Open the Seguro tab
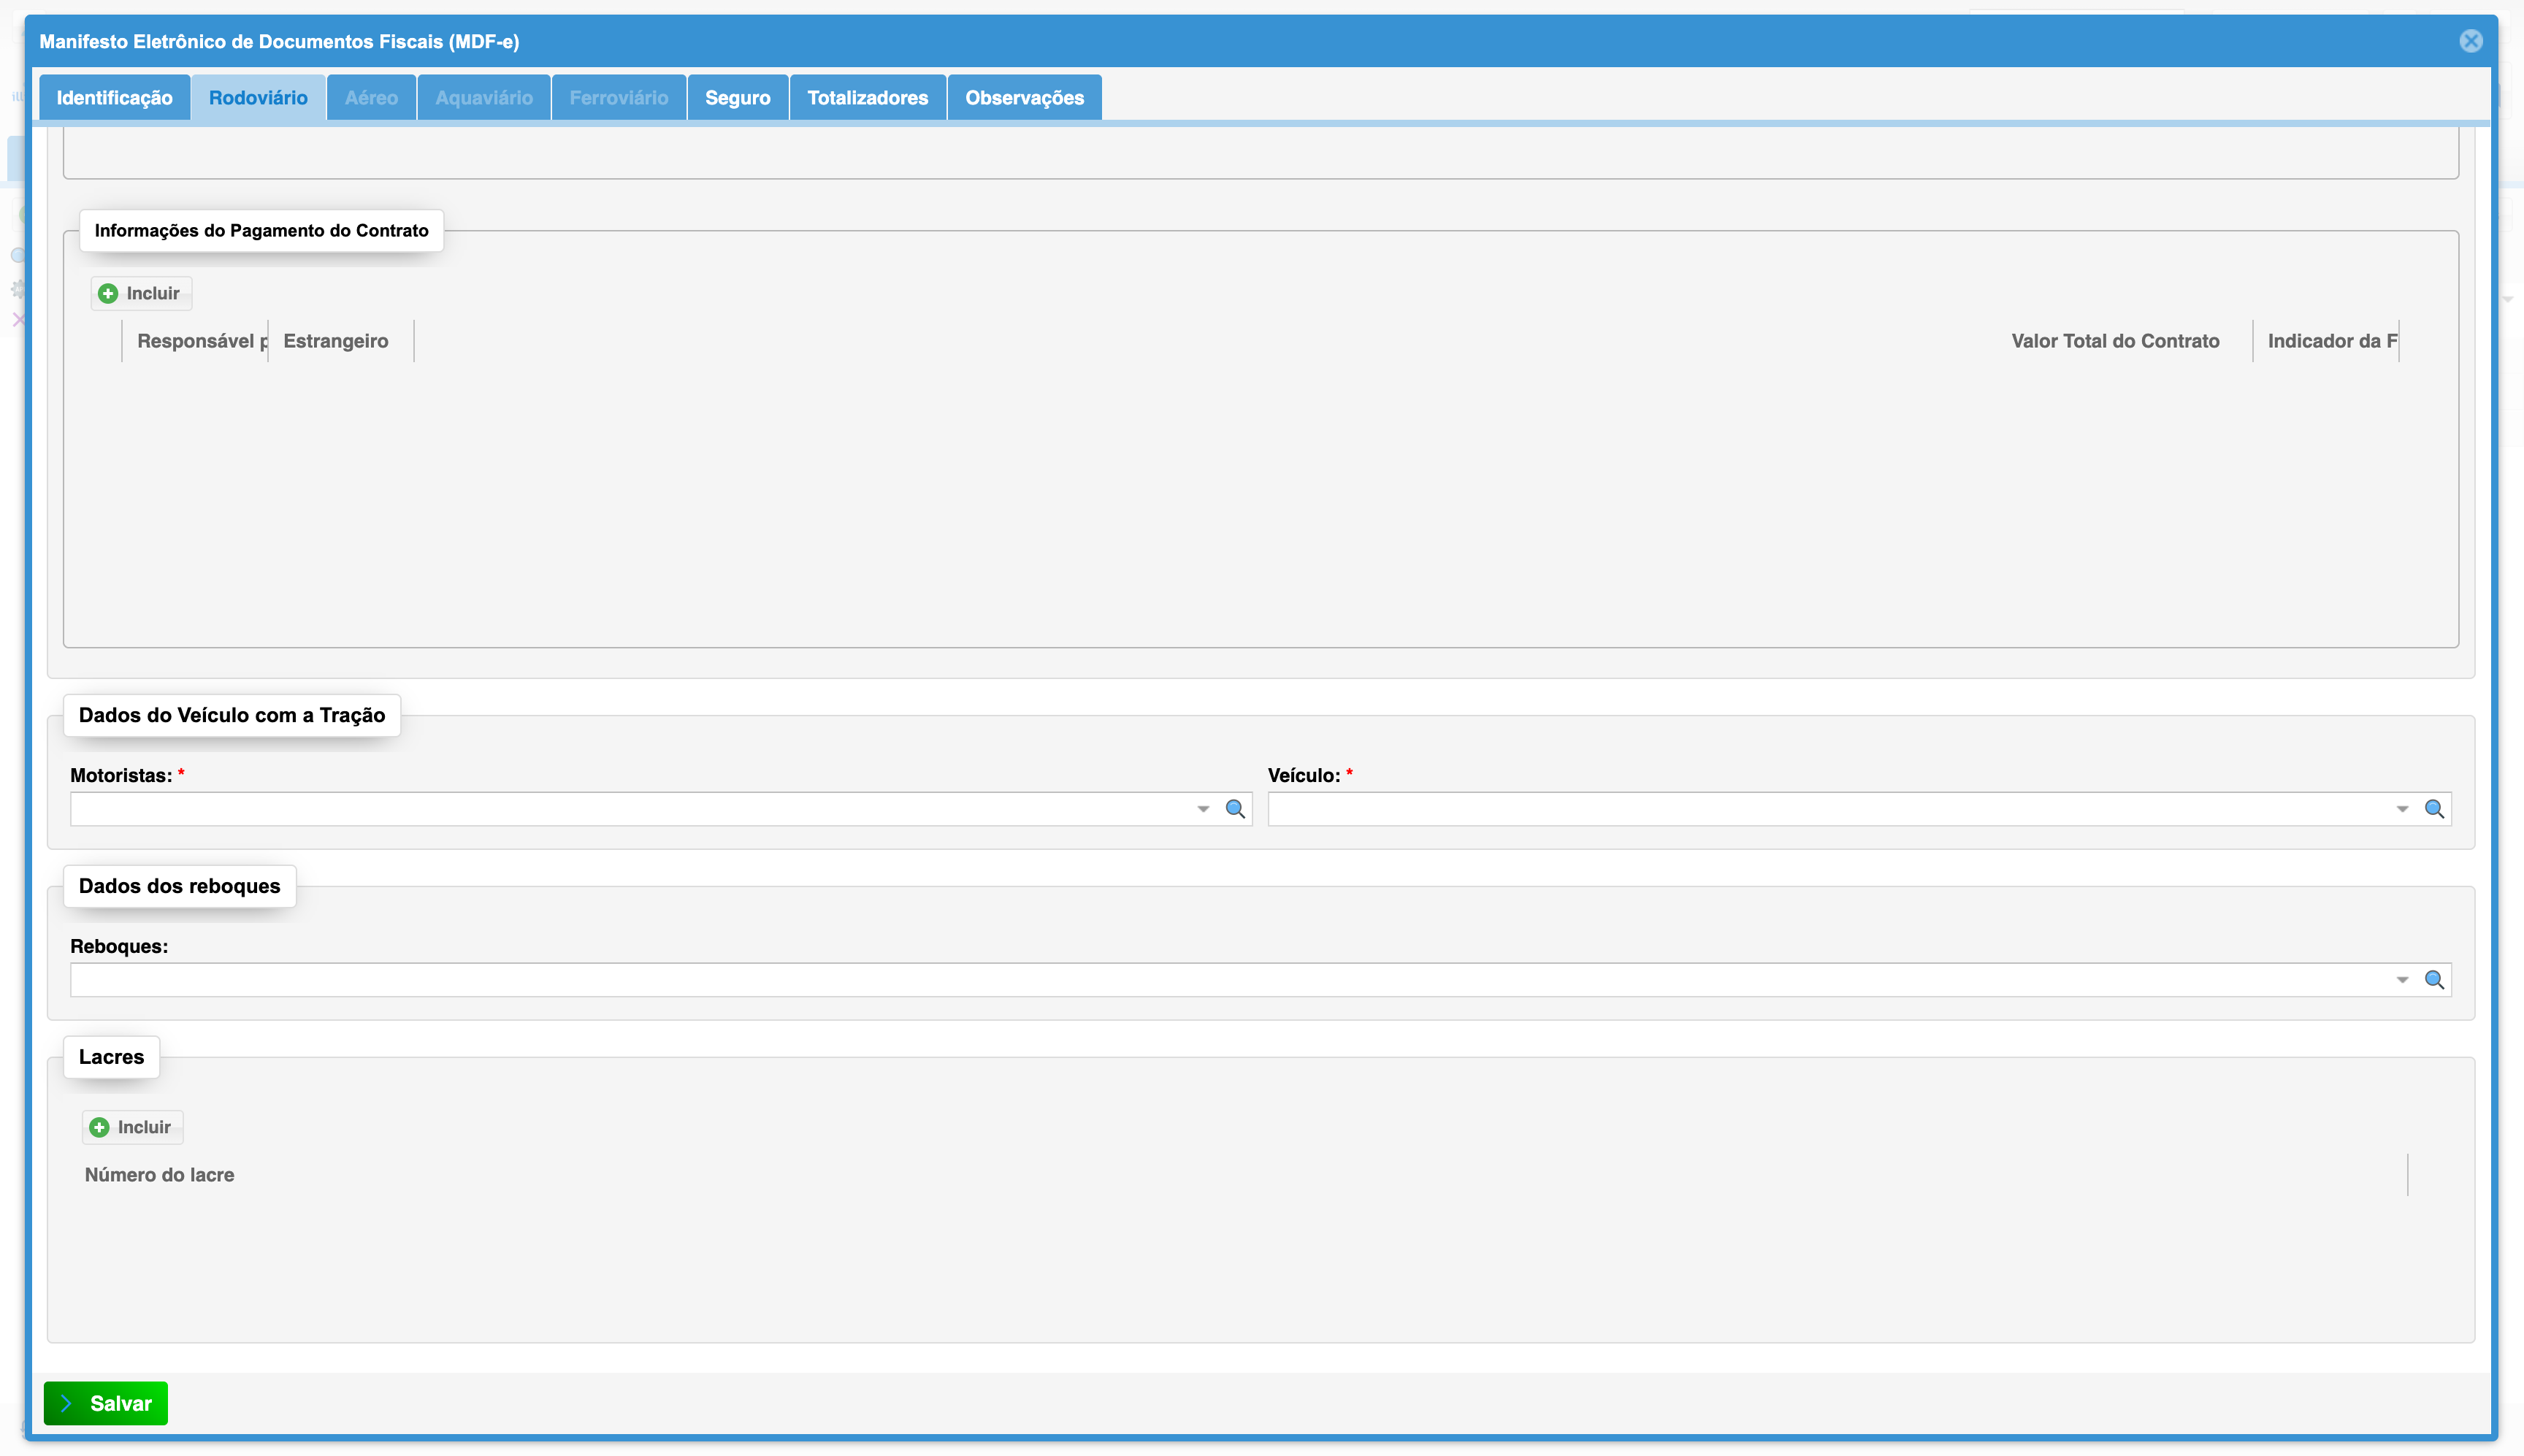 point(738,98)
